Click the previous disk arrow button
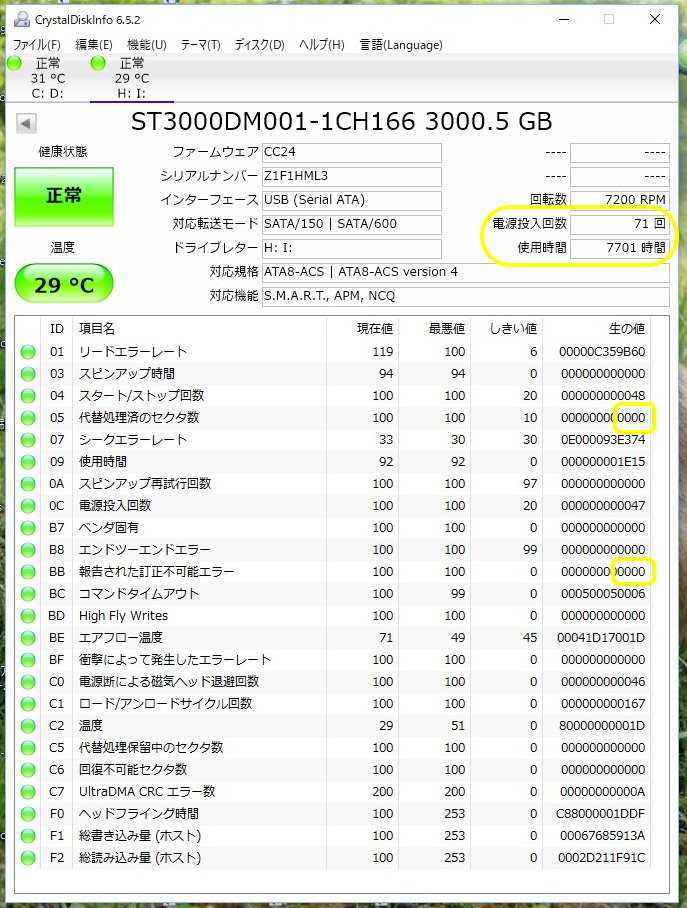 [x=26, y=123]
